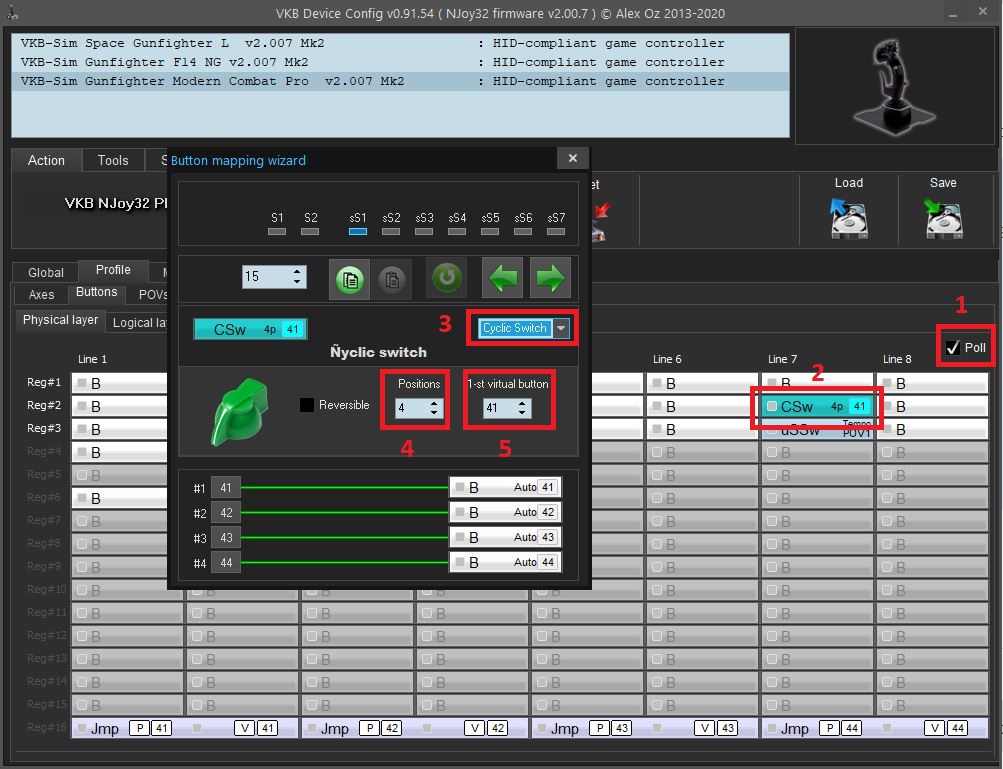Screen dimensions: 1003x769
Task: Click the CSw 4p 41 button in wizard
Action: coord(250,329)
